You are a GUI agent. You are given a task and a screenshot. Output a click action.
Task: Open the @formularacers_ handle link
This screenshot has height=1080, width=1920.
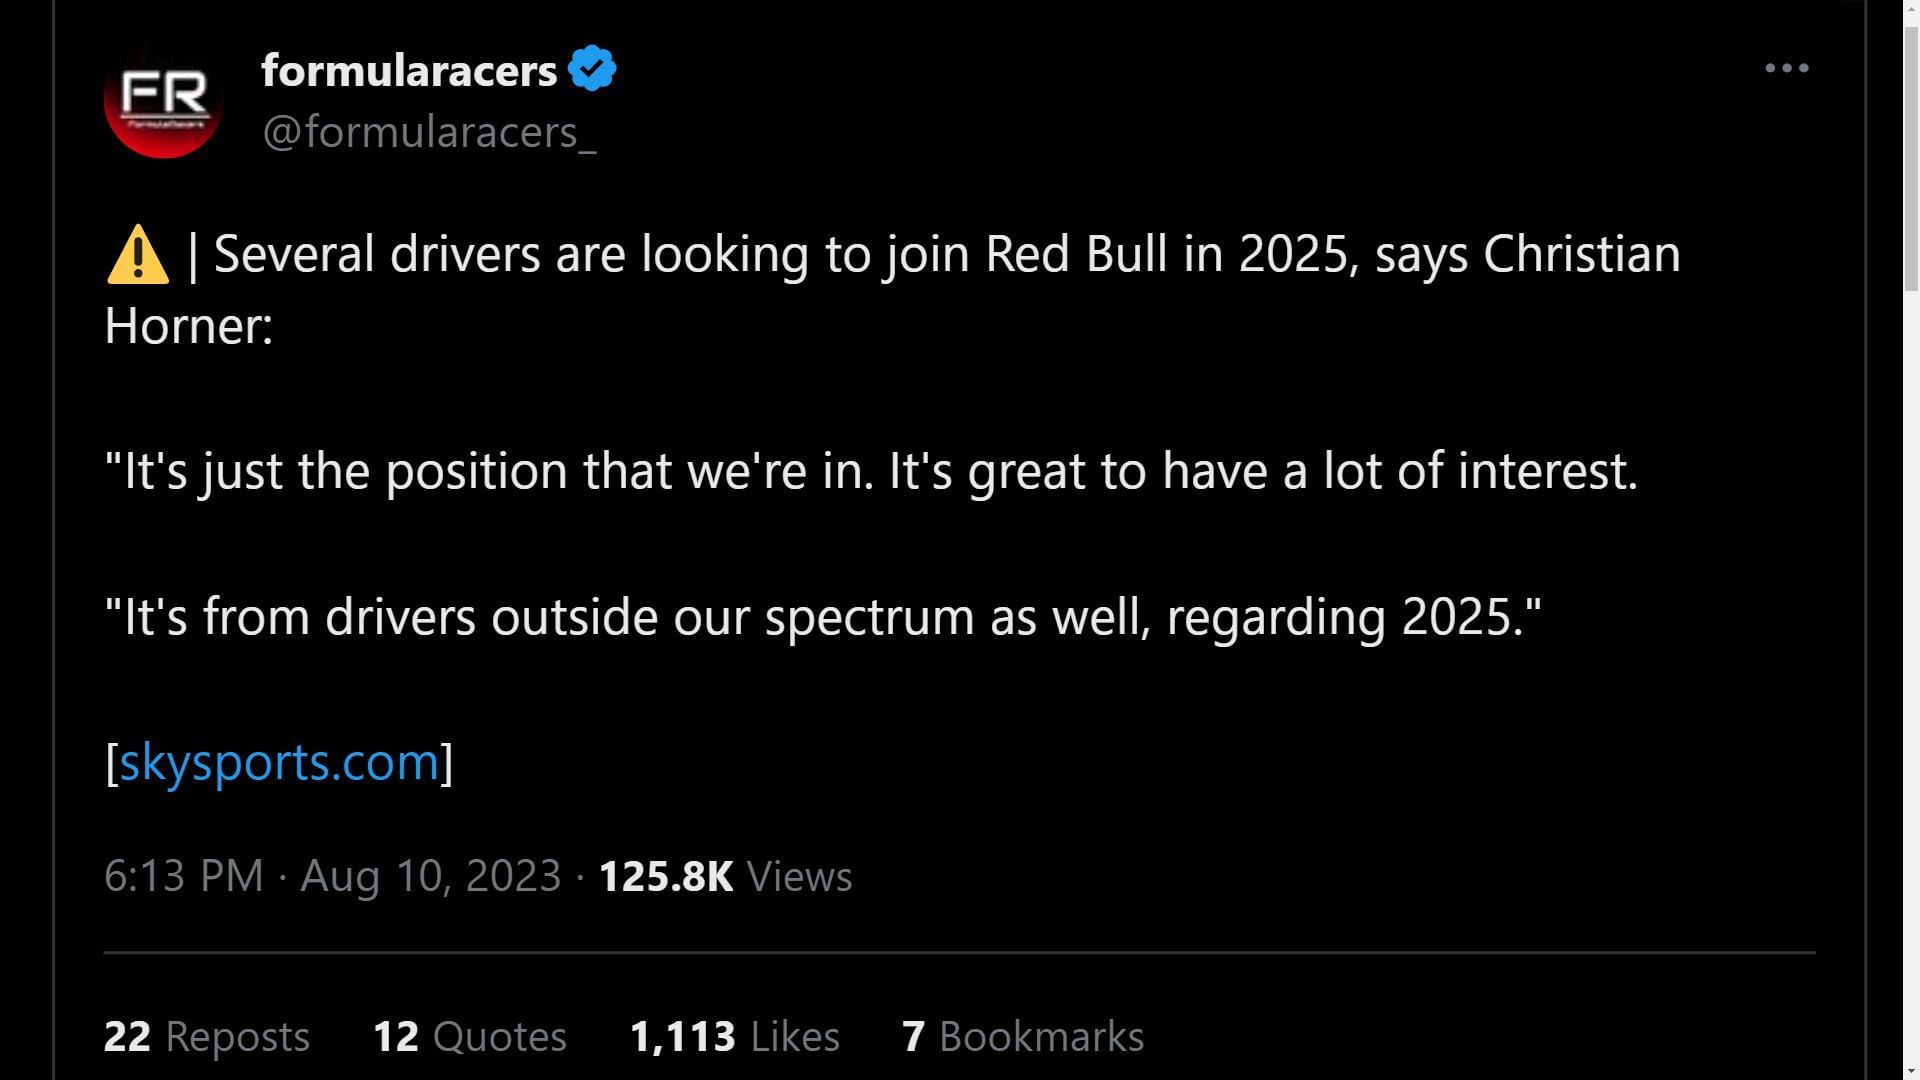[429, 132]
